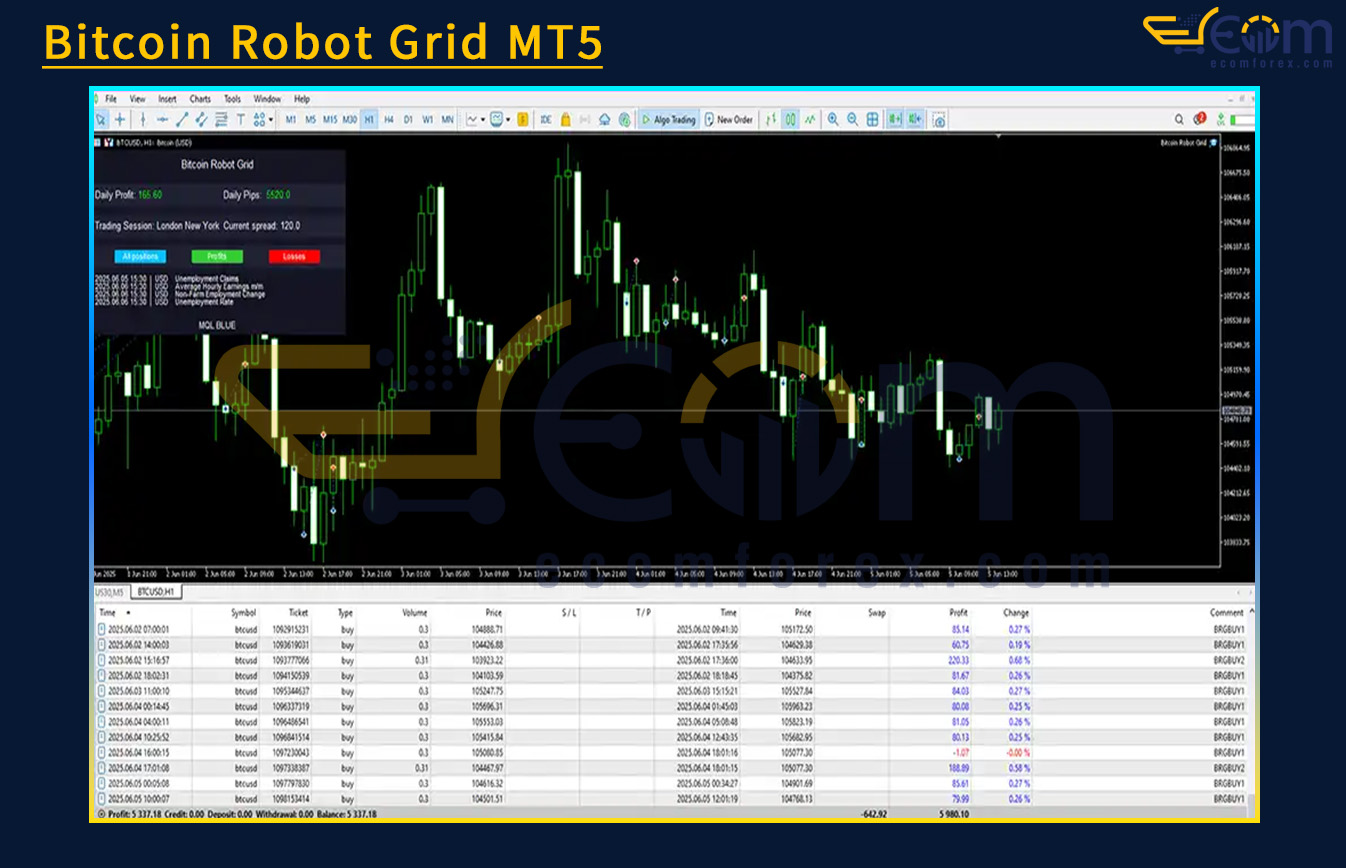Select the M15 timeframe
The height and width of the screenshot is (868, 1346).
[330, 120]
